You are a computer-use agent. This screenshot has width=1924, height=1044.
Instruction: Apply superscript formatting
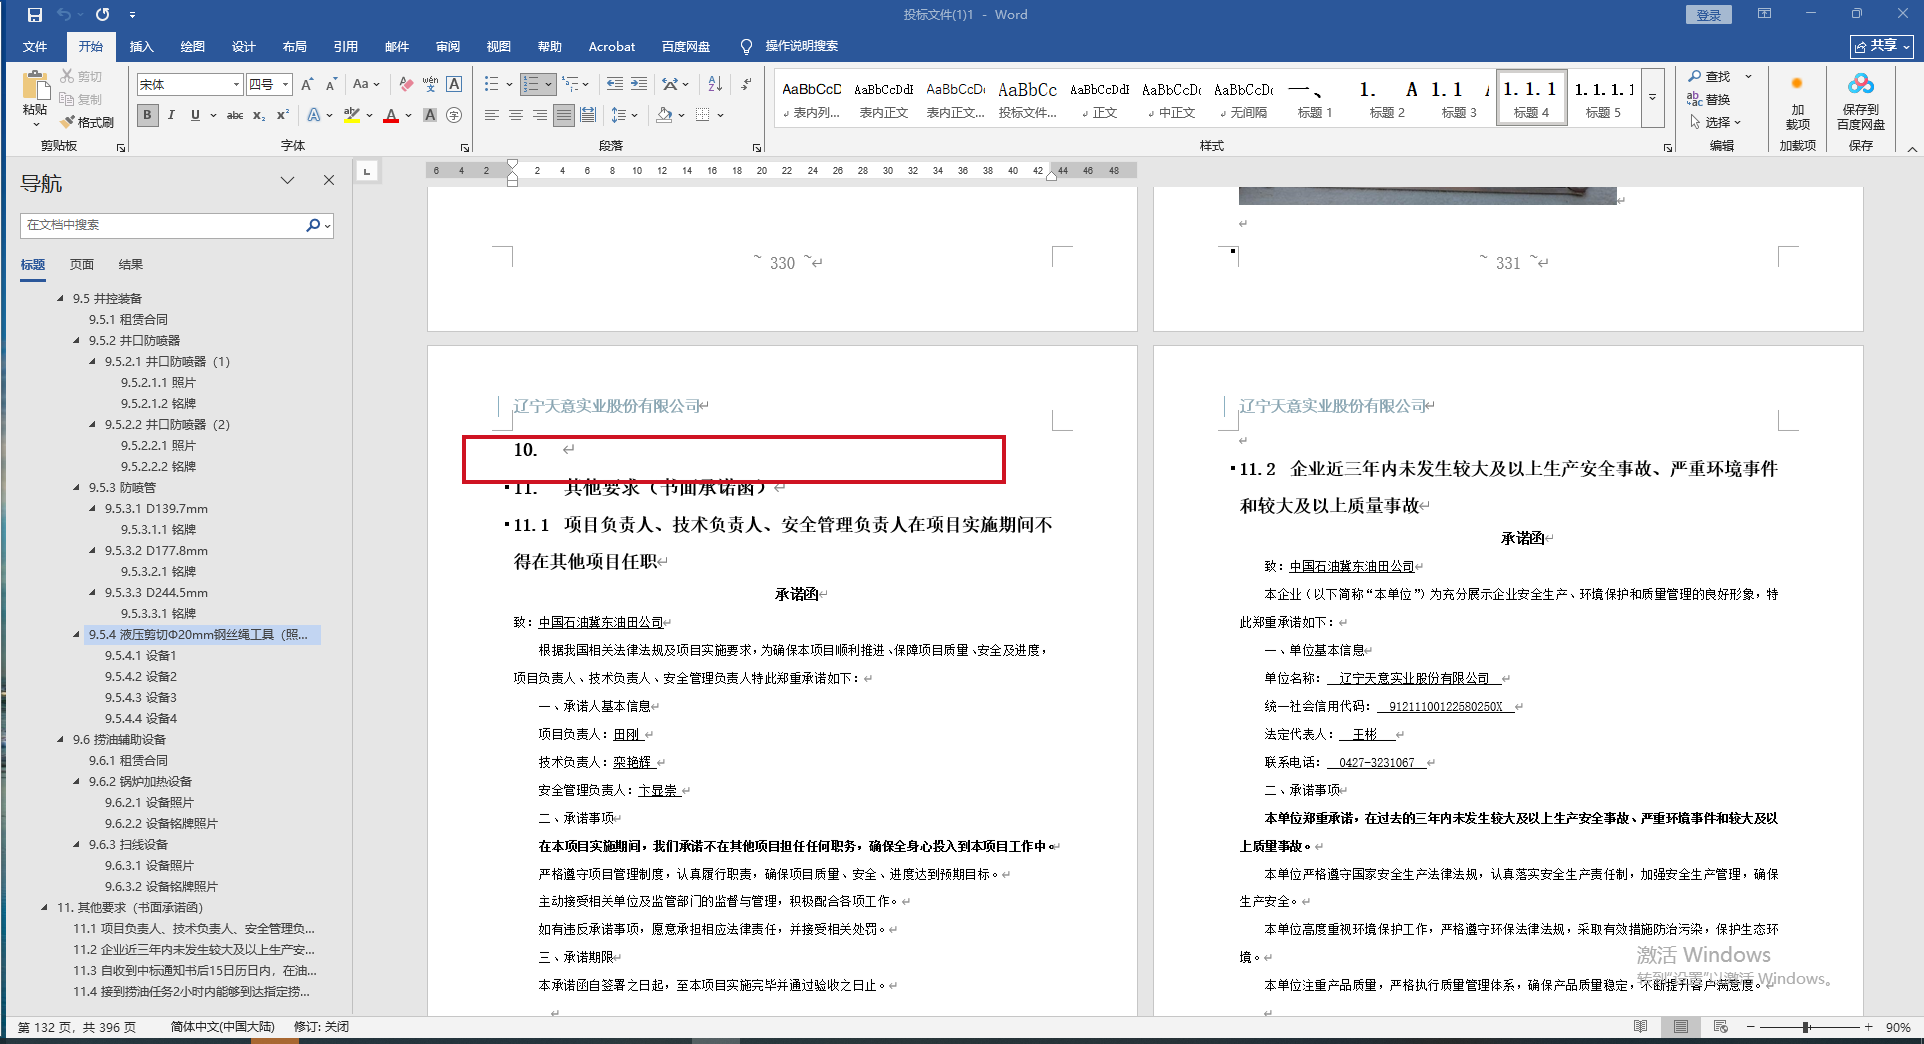point(283,116)
